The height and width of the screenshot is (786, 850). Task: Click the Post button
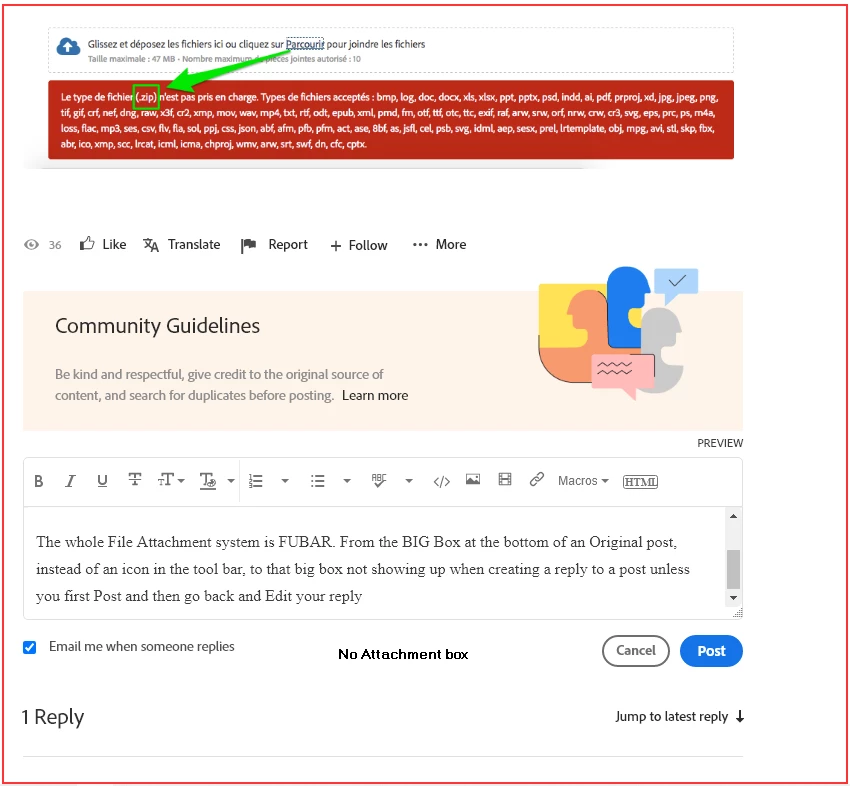(x=711, y=651)
